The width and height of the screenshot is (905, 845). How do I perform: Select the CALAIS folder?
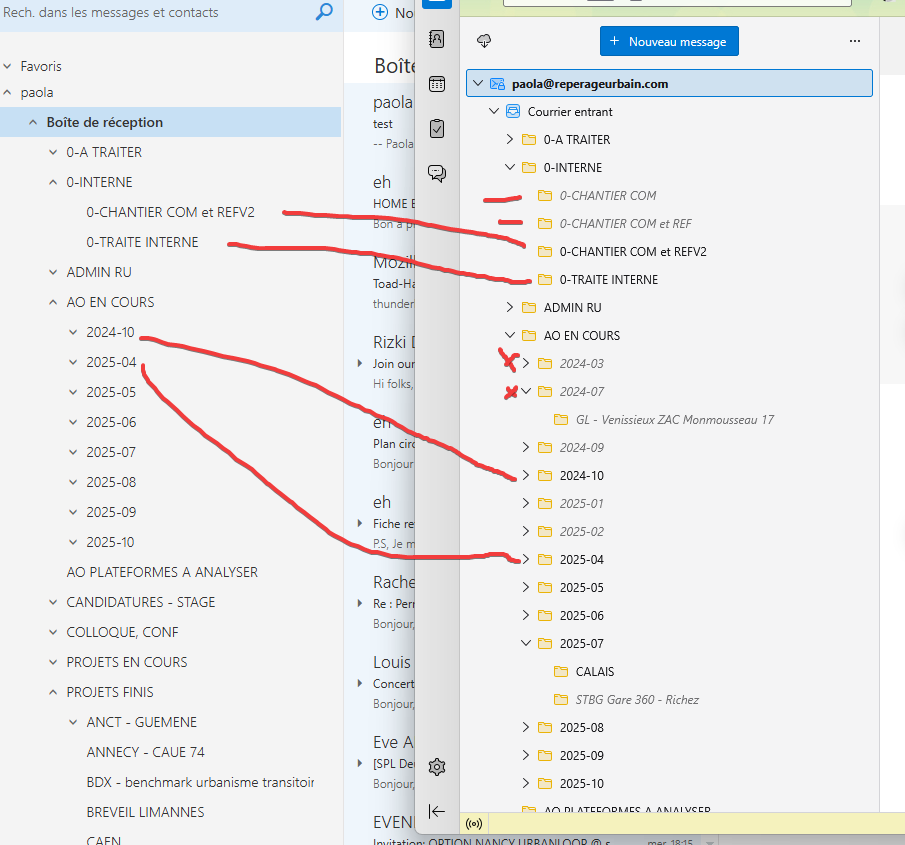[595, 672]
